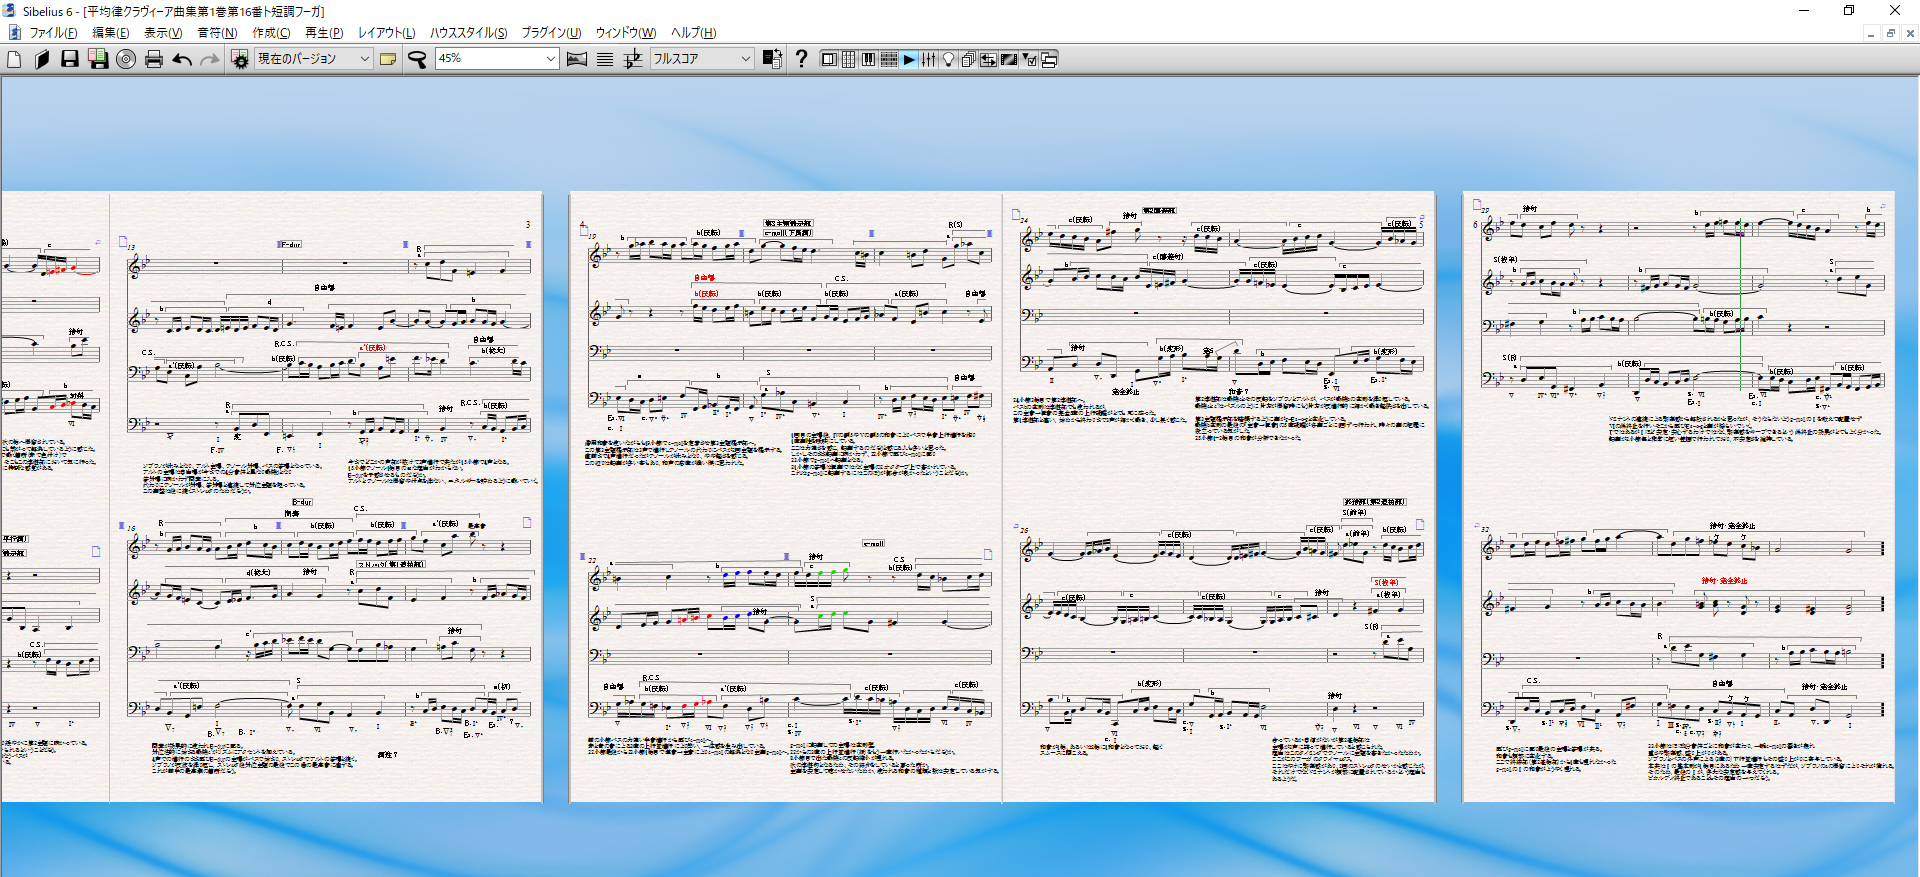Minimize the inner score document window
This screenshot has height=877, width=1920.
1871,33
